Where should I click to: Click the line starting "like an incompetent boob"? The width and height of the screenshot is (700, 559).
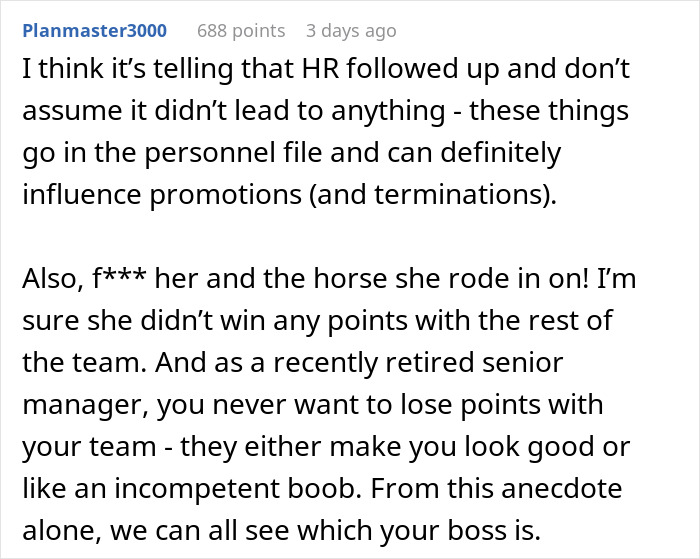click(322, 488)
